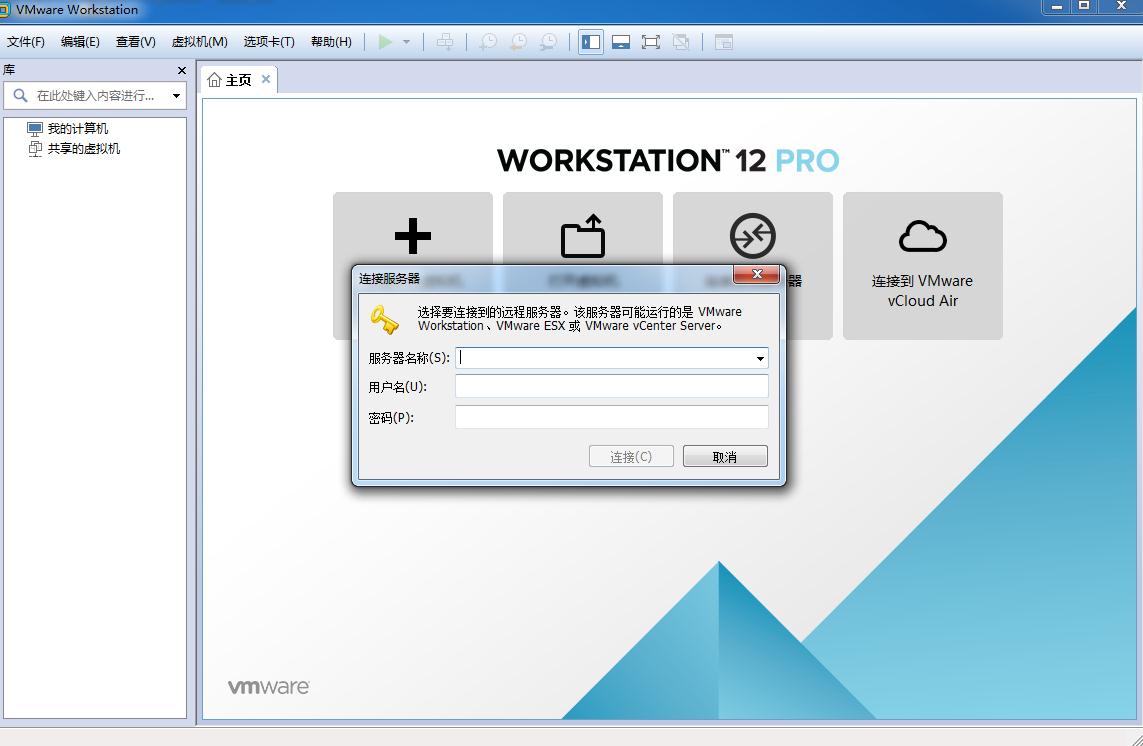Select 我的计算机 in the library tree

pyautogui.click(x=78, y=129)
